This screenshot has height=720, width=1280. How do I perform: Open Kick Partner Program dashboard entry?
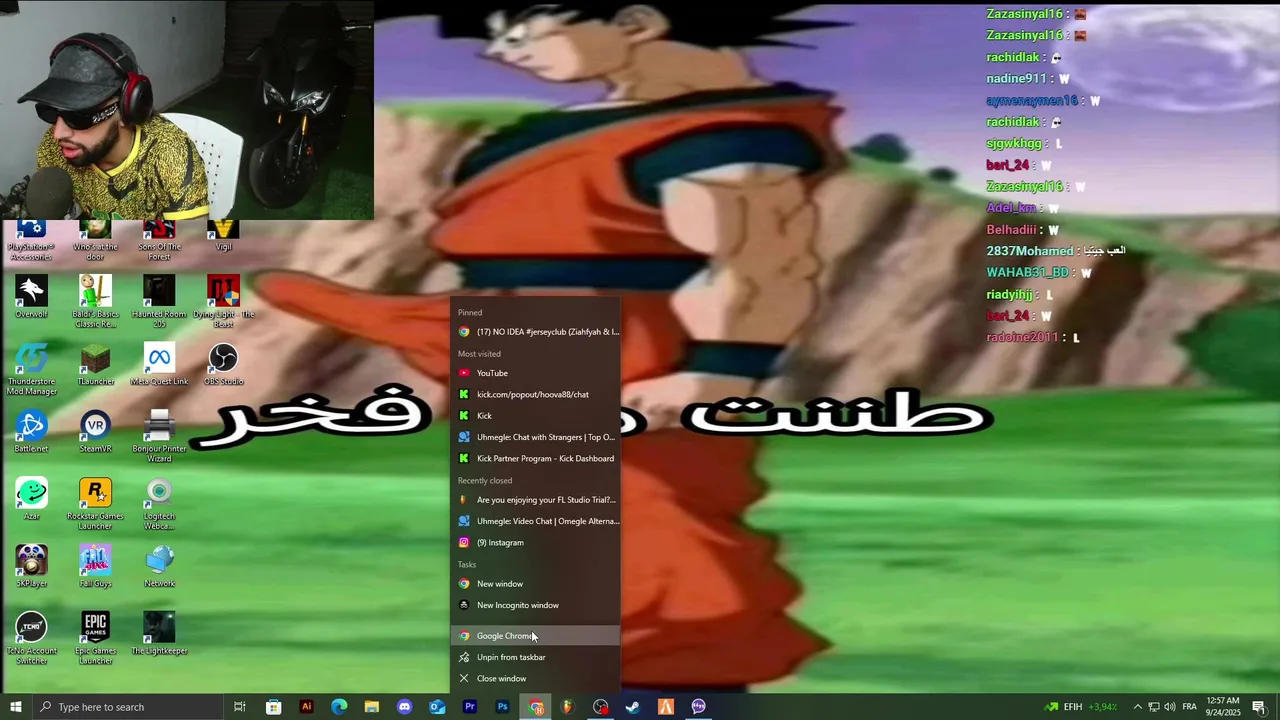[x=536, y=459]
